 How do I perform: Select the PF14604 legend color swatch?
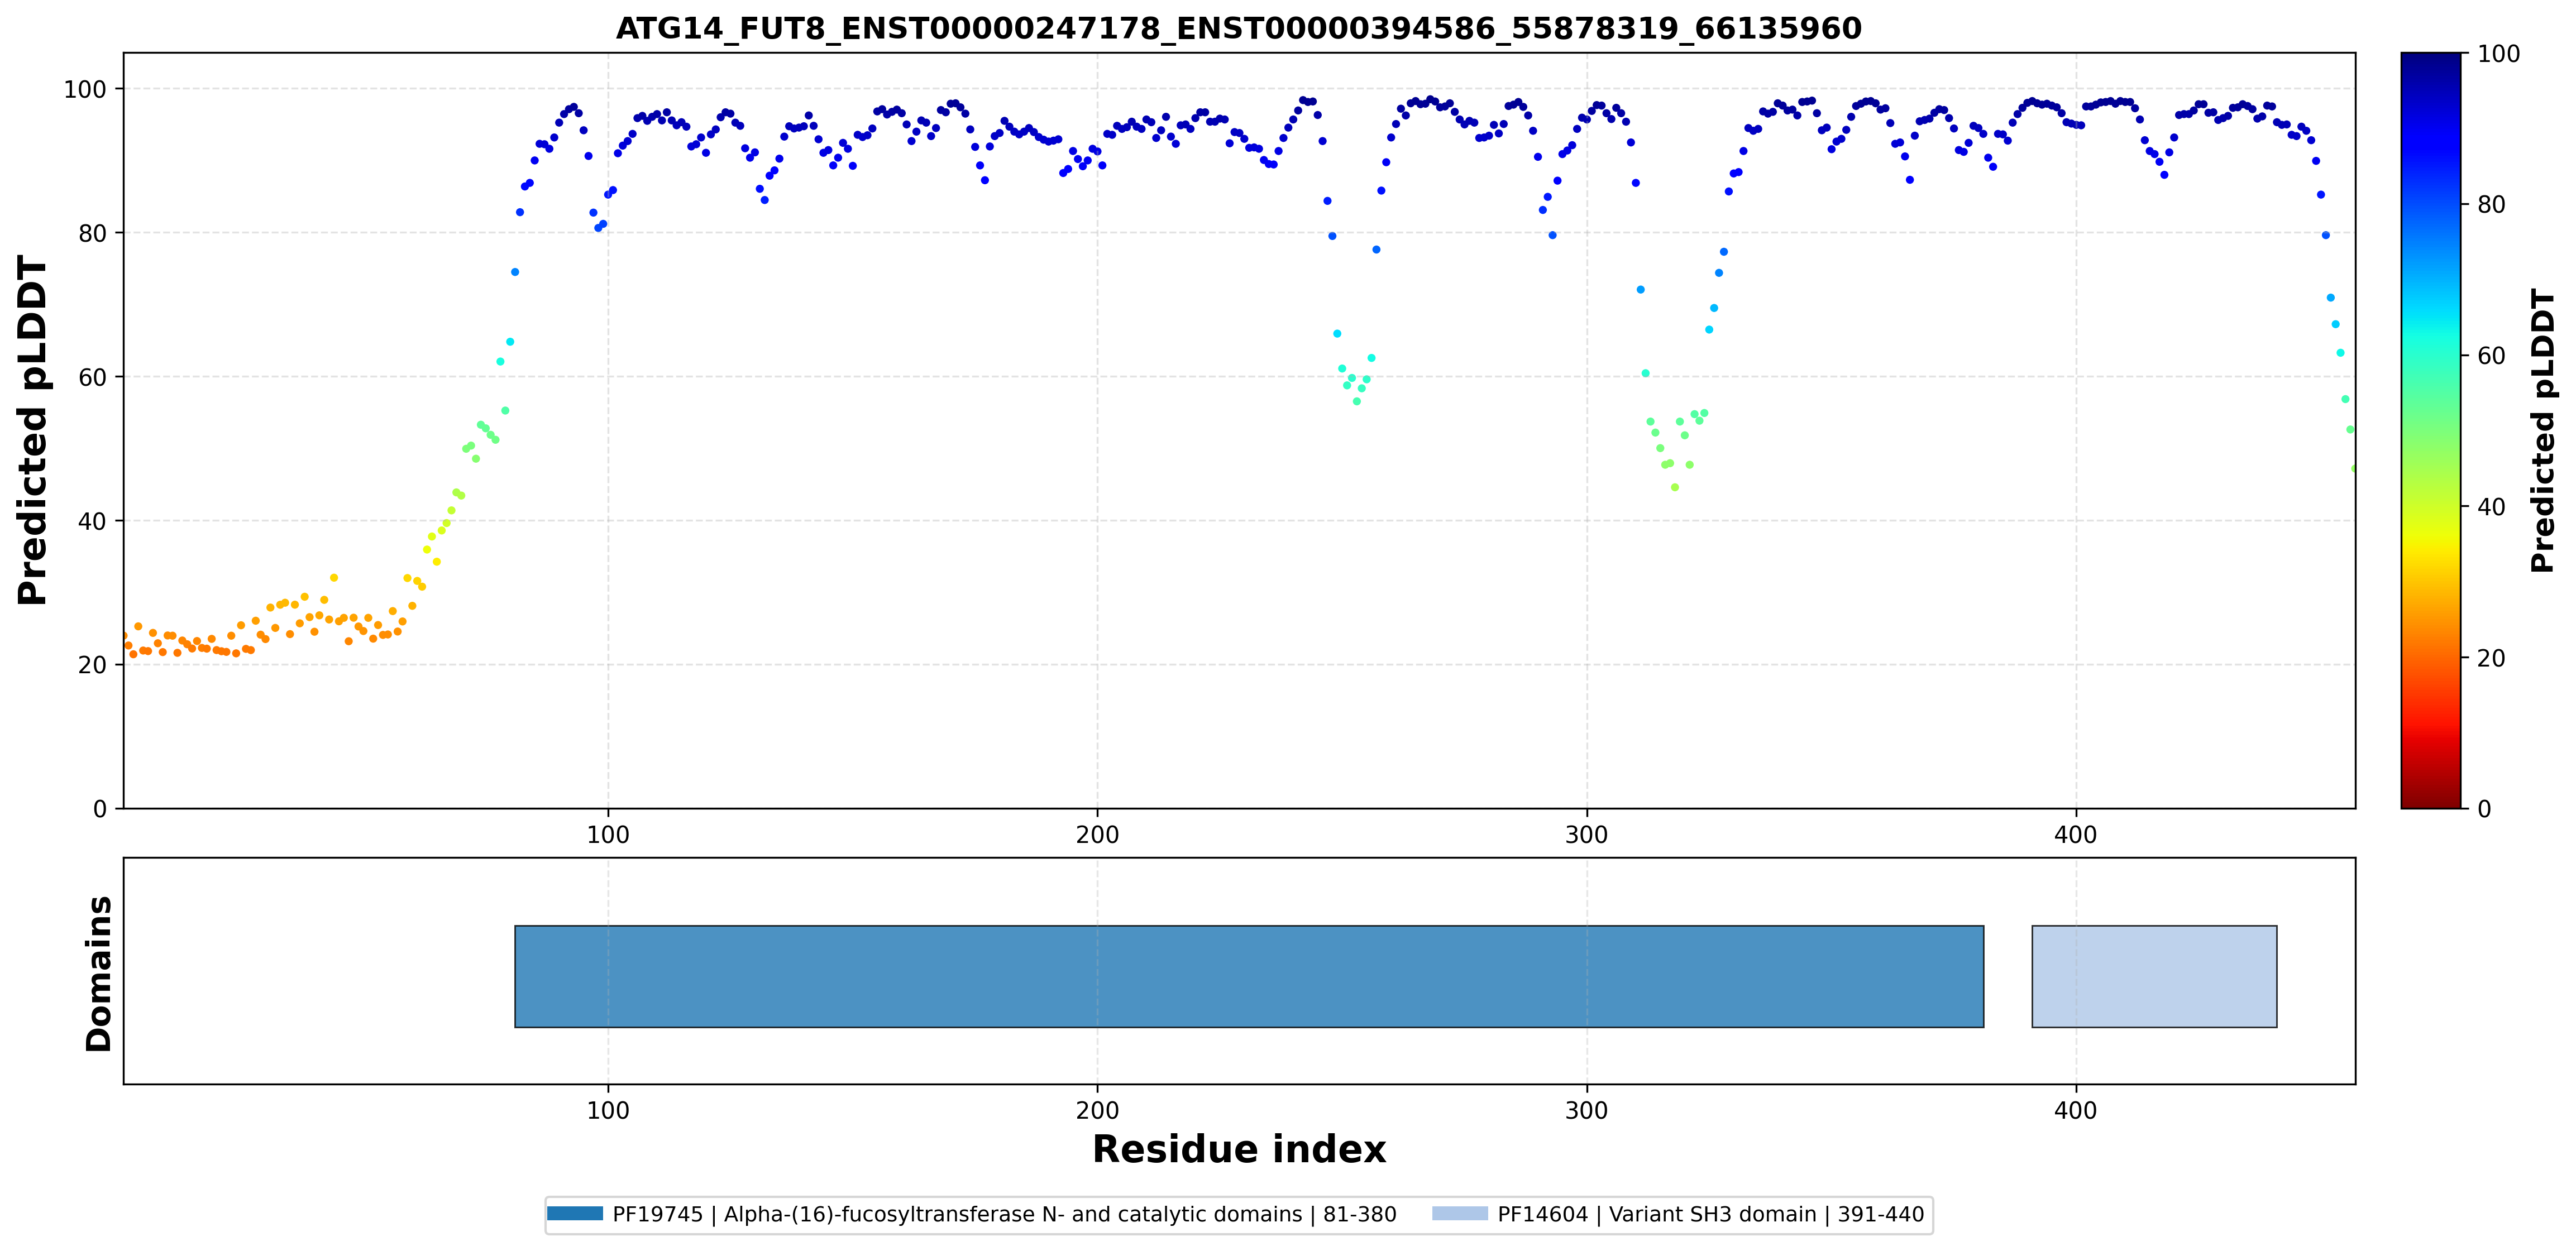pos(1460,1213)
